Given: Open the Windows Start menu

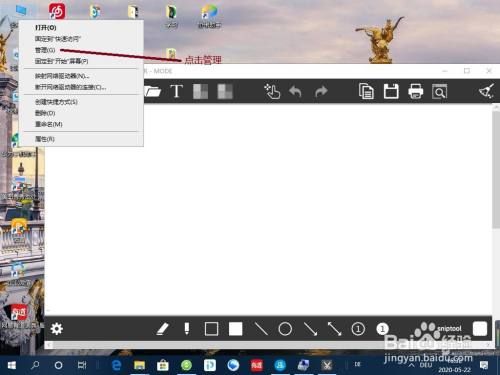Looking at the screenshot, I should (x=12, y=365).
